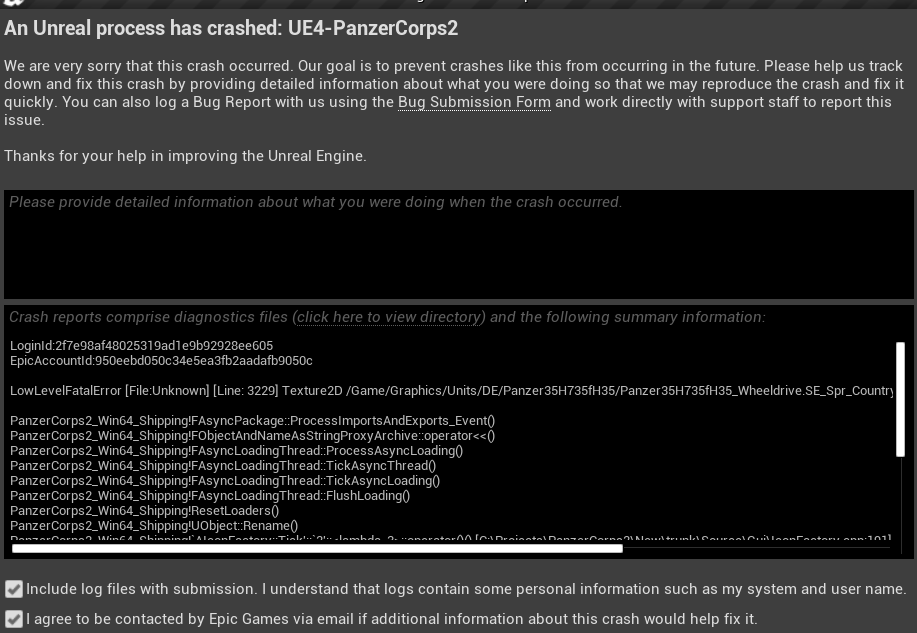Click the ResetLoaders stack line

[x=145, y=511]
